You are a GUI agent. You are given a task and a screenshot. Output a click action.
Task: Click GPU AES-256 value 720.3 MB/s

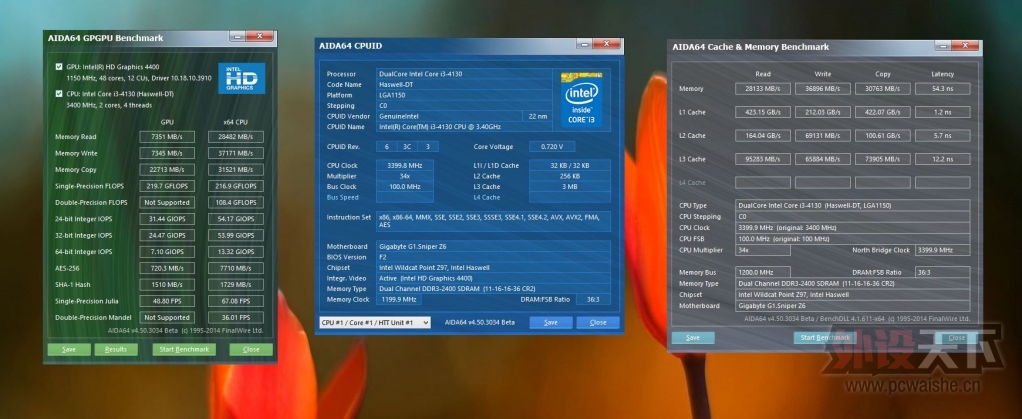(x=167, y=268)
